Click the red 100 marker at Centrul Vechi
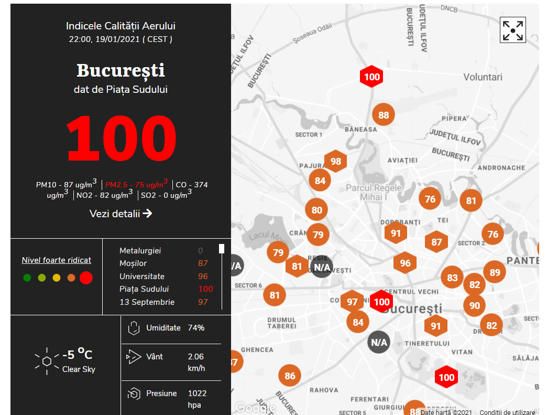Screen dimensions: 558x415 coord(381,302)
